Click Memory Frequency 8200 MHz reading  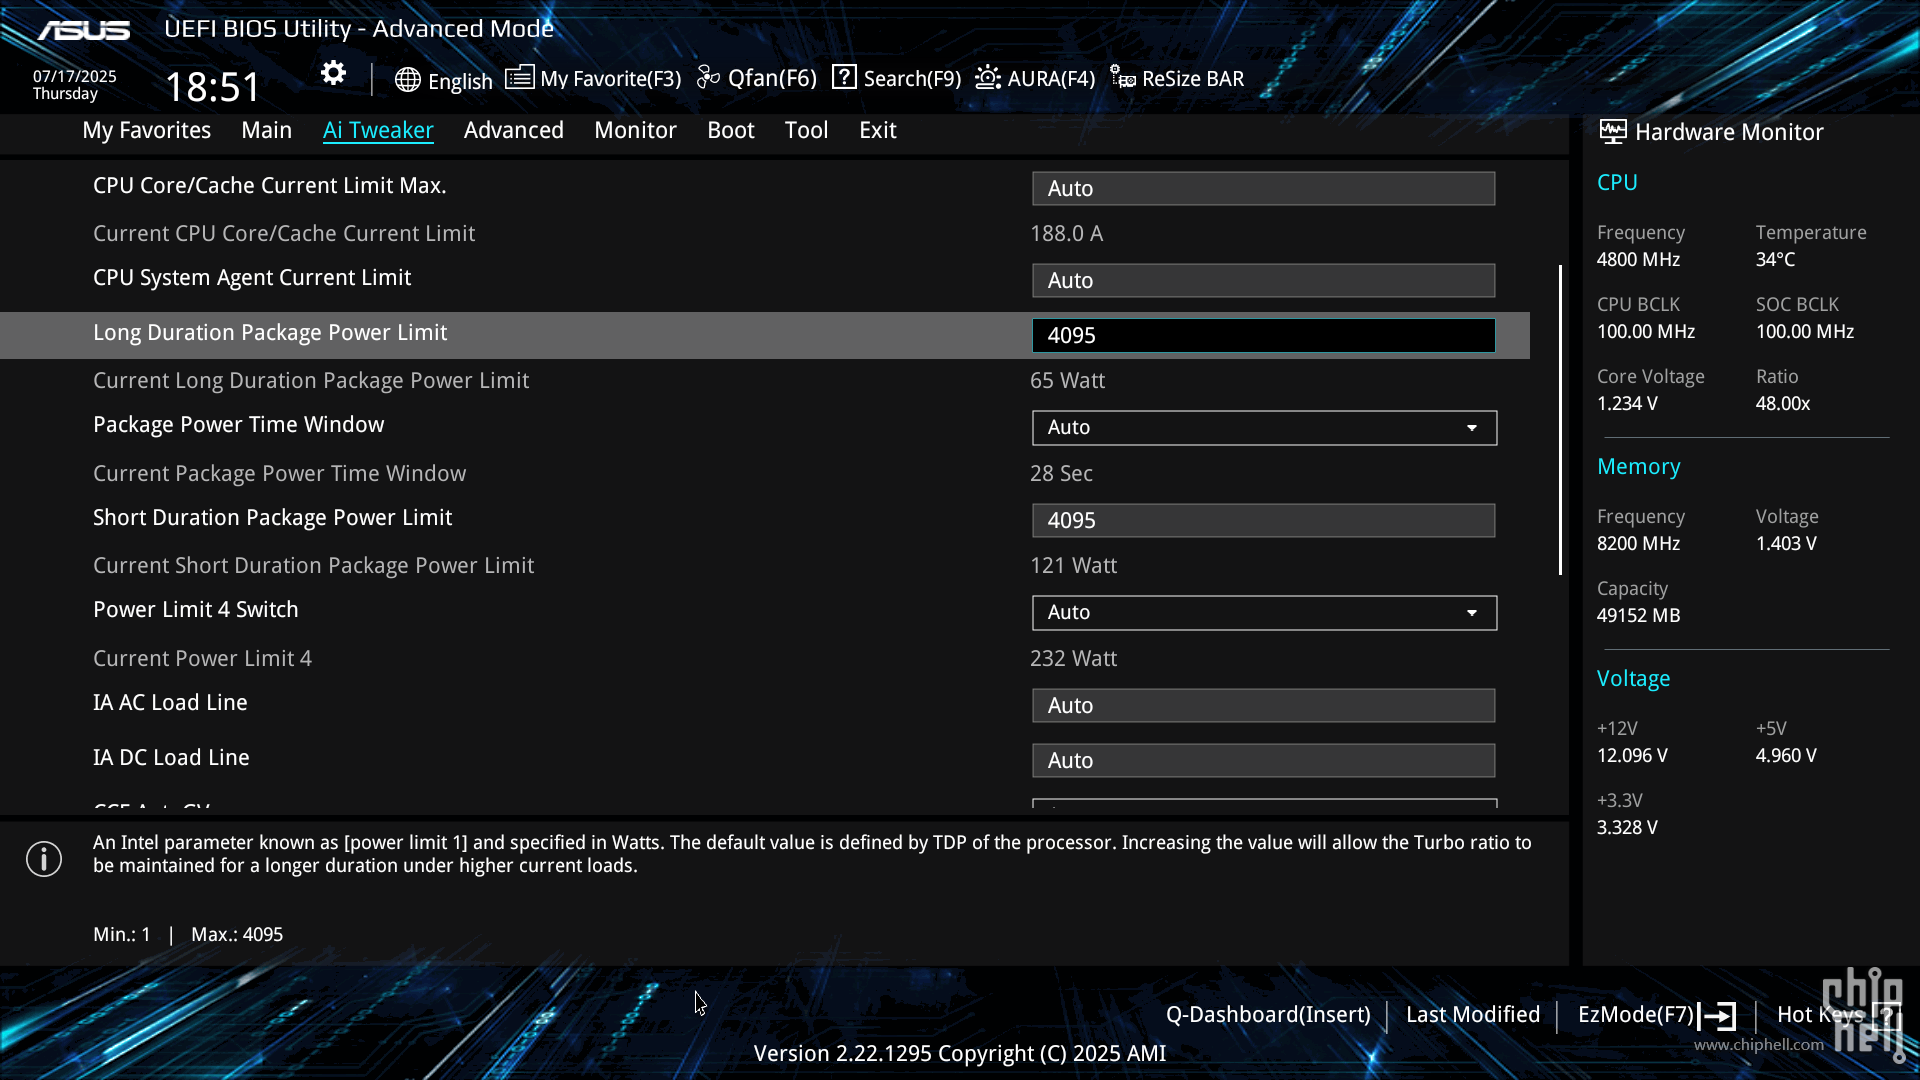click(1638, 544)
